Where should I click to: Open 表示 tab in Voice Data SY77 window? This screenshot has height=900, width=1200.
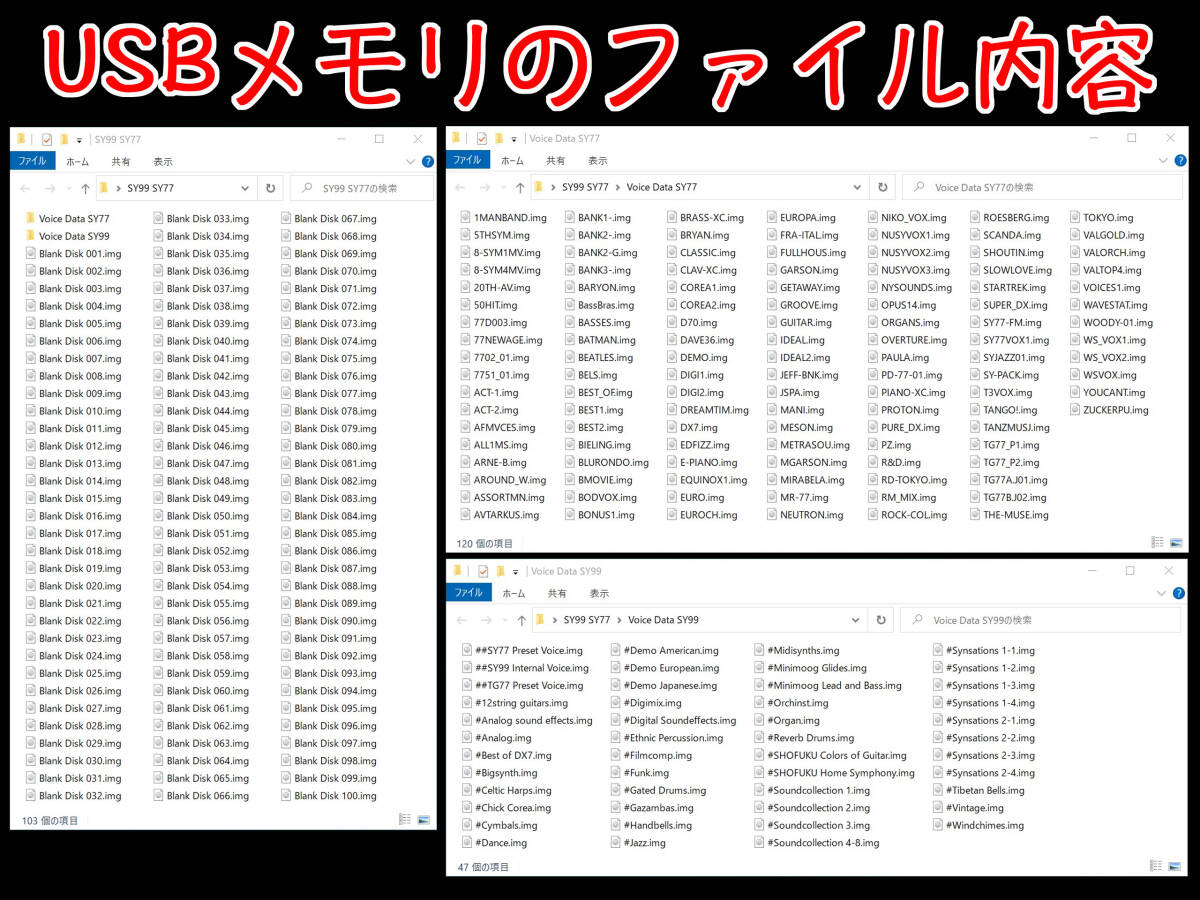click(598, 160)
